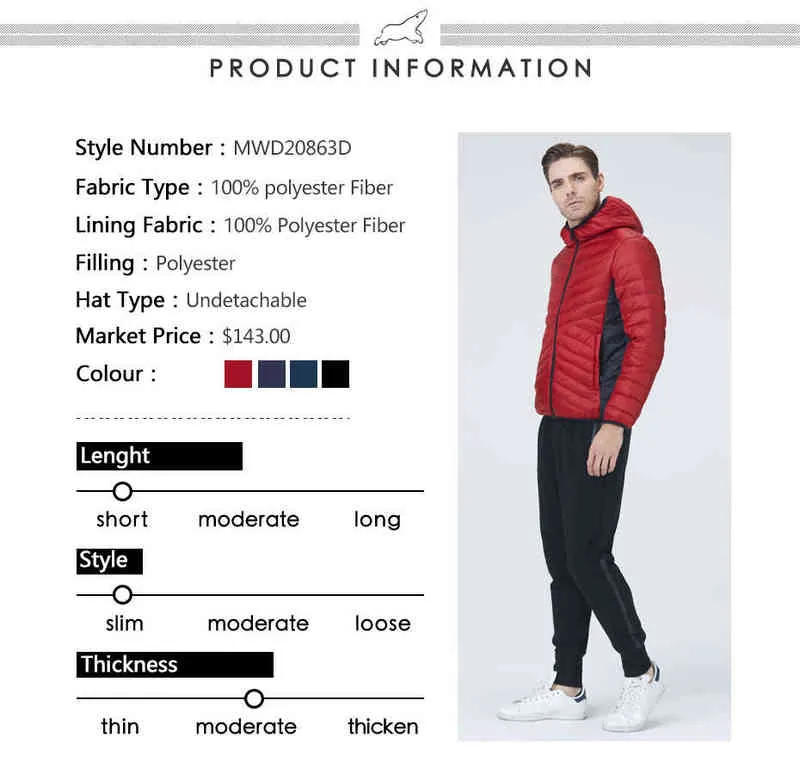The image size is (800, 774).
Task: Select the purple-navy colour swatch
Action: pos(271,374)
